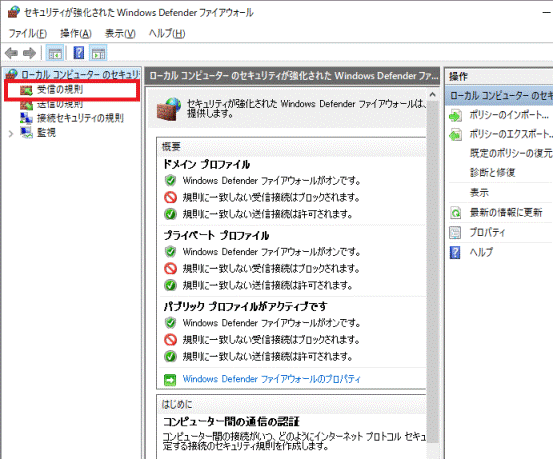Open the 操作(A) menu
This screenshot has height=459, width=553.
point(76,34)
